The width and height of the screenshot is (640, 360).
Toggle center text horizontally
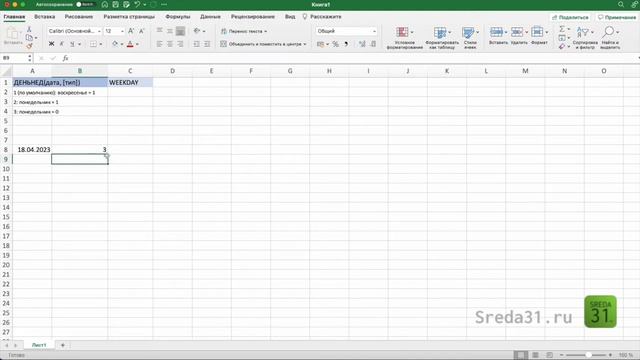point(170,44)
